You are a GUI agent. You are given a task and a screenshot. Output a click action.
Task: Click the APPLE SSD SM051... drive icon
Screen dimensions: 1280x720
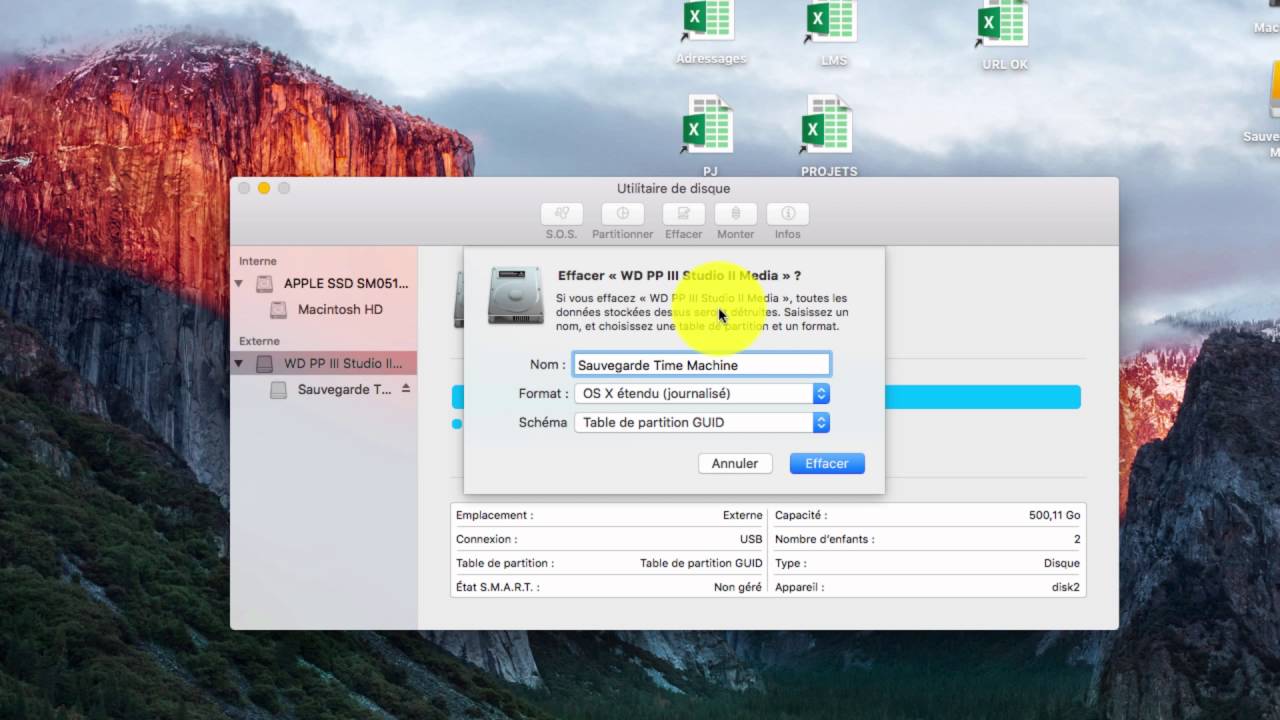264,284
